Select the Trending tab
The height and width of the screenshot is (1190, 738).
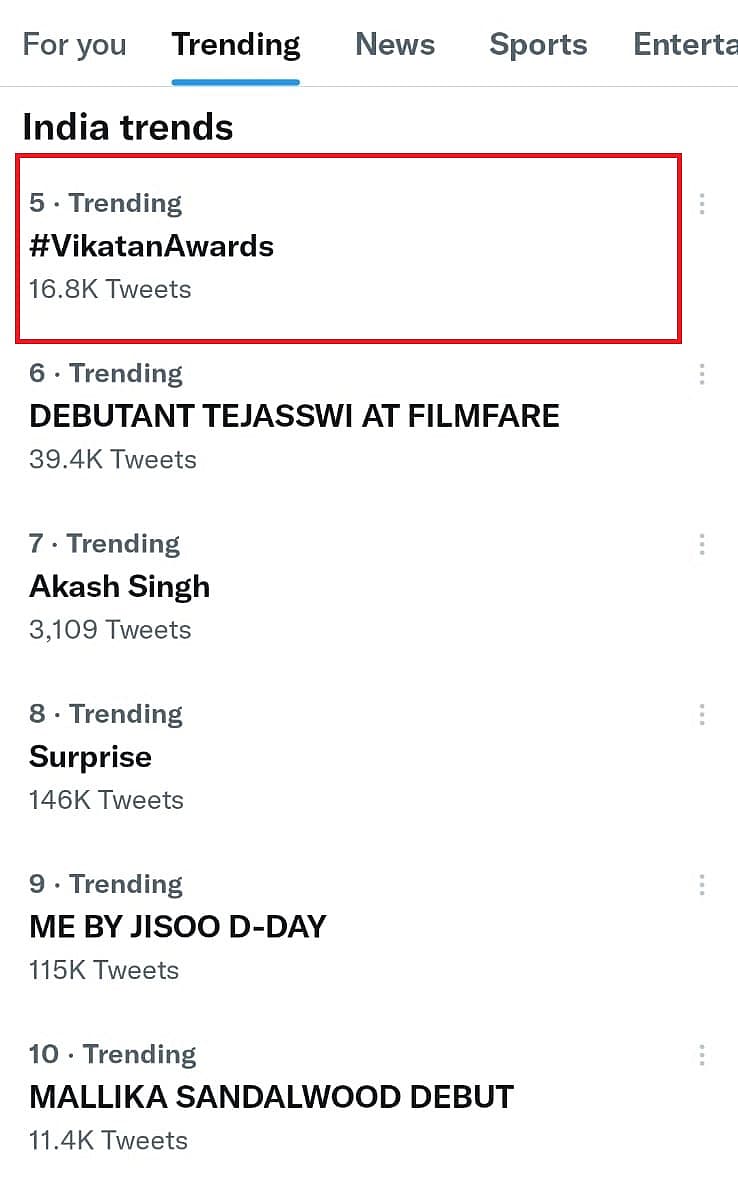coord(236,45)
